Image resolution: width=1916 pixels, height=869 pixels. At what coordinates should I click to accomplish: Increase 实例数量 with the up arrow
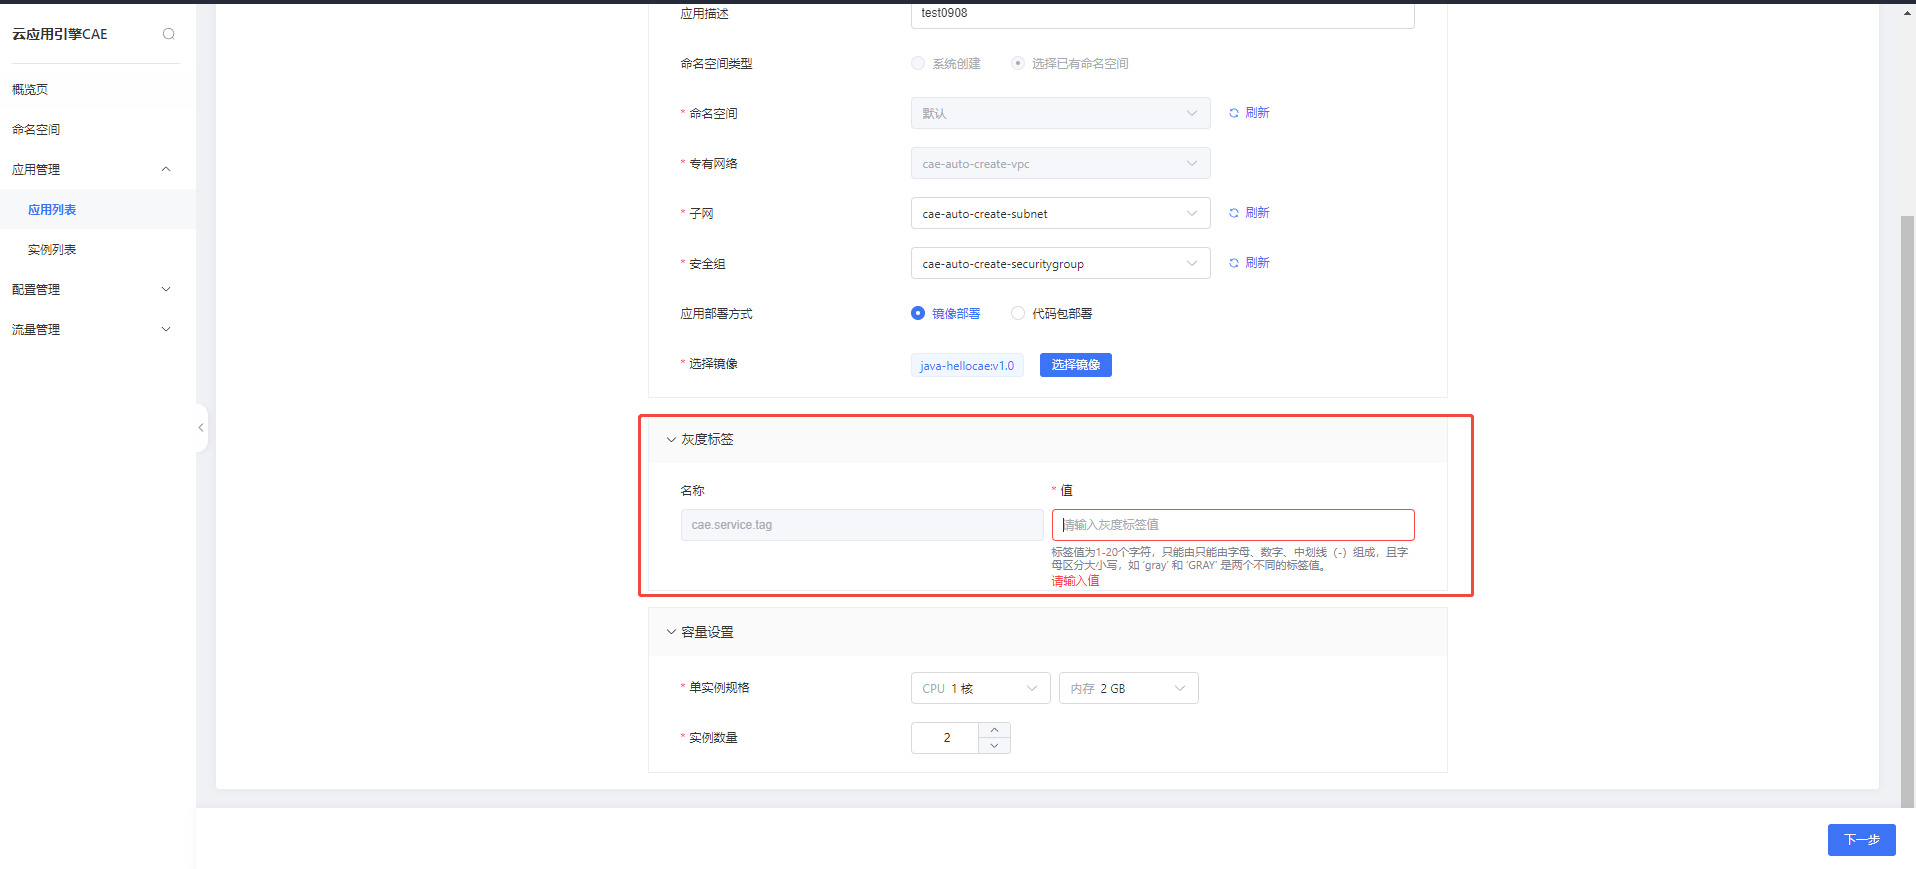tap(994, 730)
